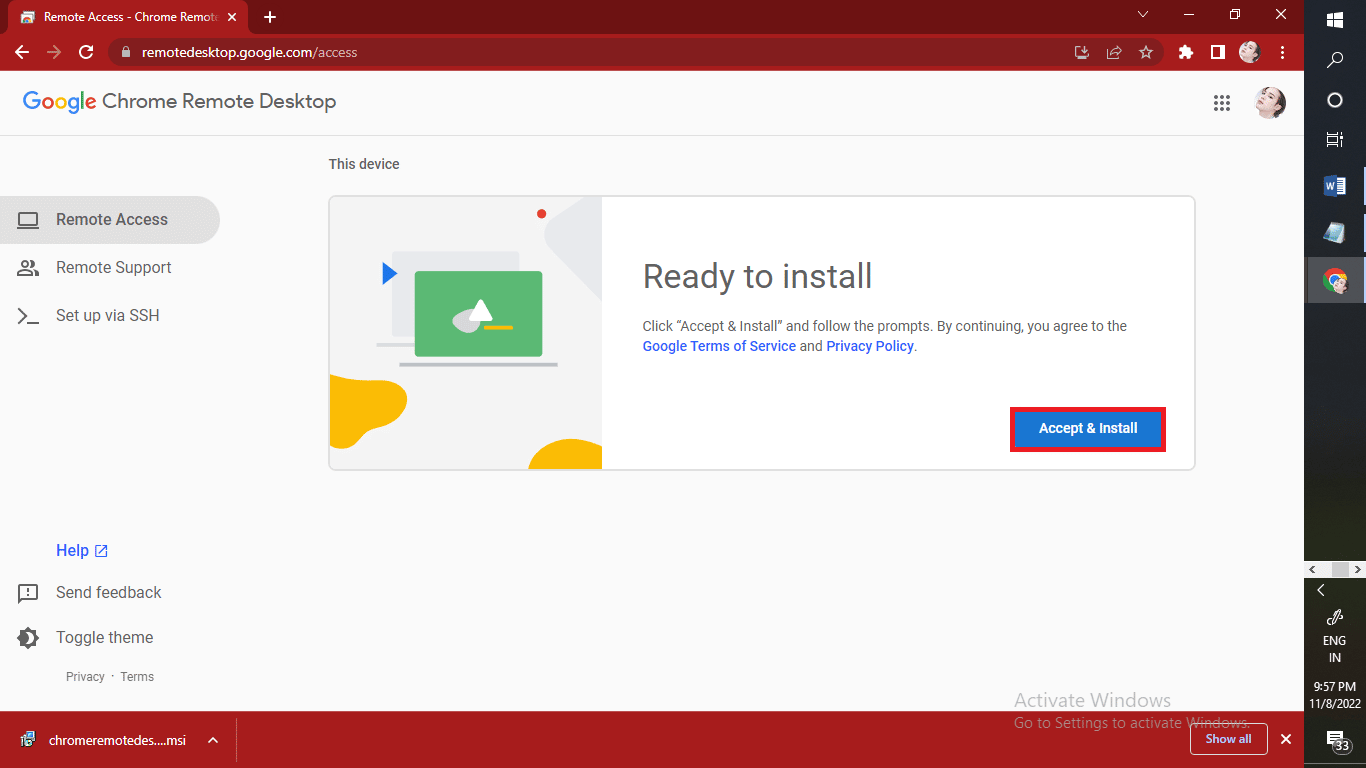Viewport: 1366px width, 768px height.
Task: Open Microsoft Word from the taskbar
Action: [x=1334, y=185]
